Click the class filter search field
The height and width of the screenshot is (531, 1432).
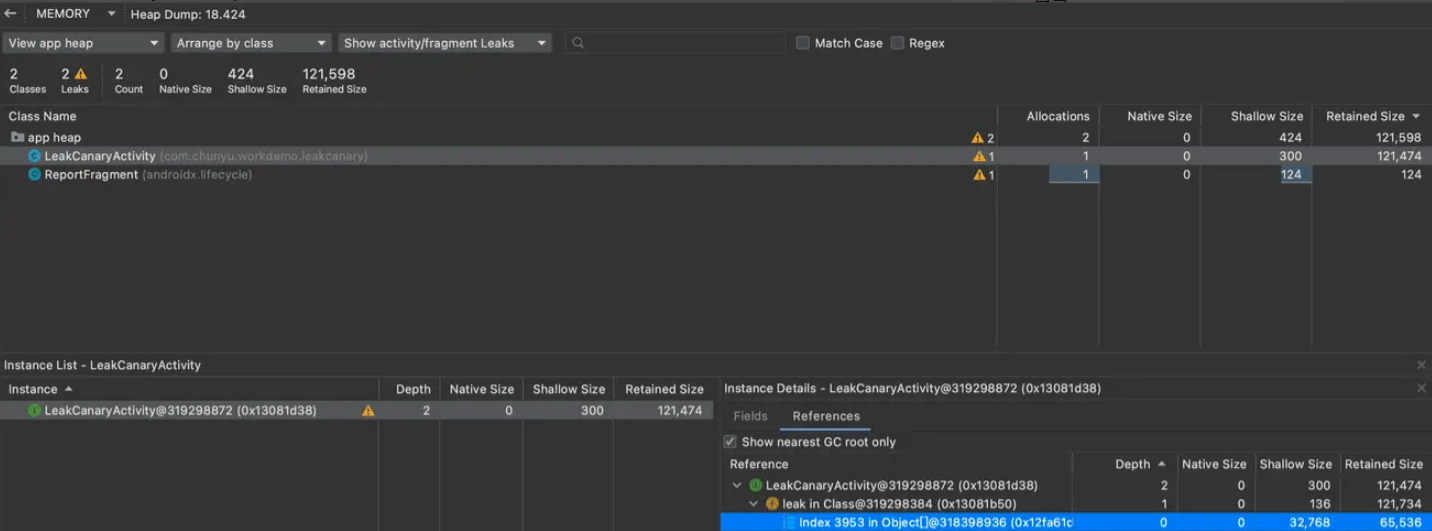(x=675, y=43)
